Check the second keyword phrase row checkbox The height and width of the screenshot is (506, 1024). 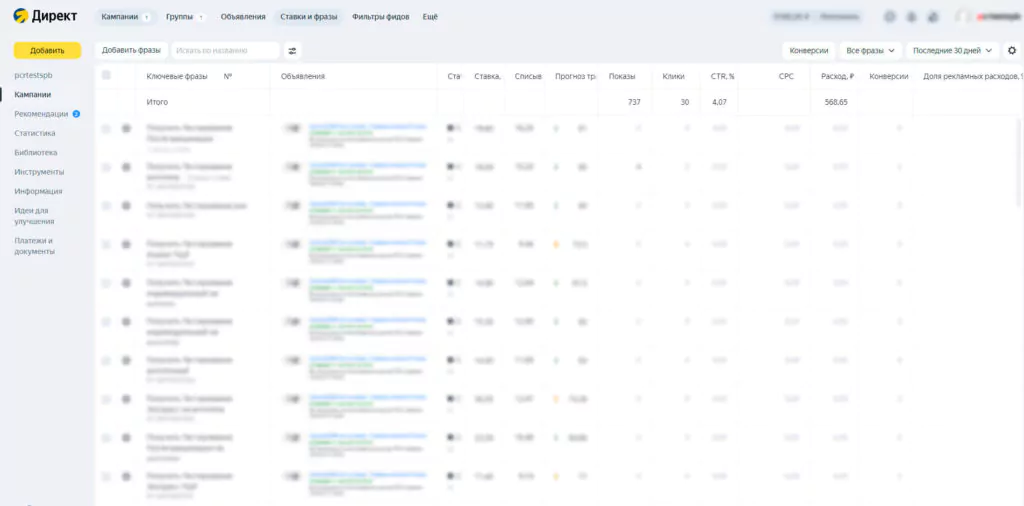pyautogui.click(x=107, y=167)
